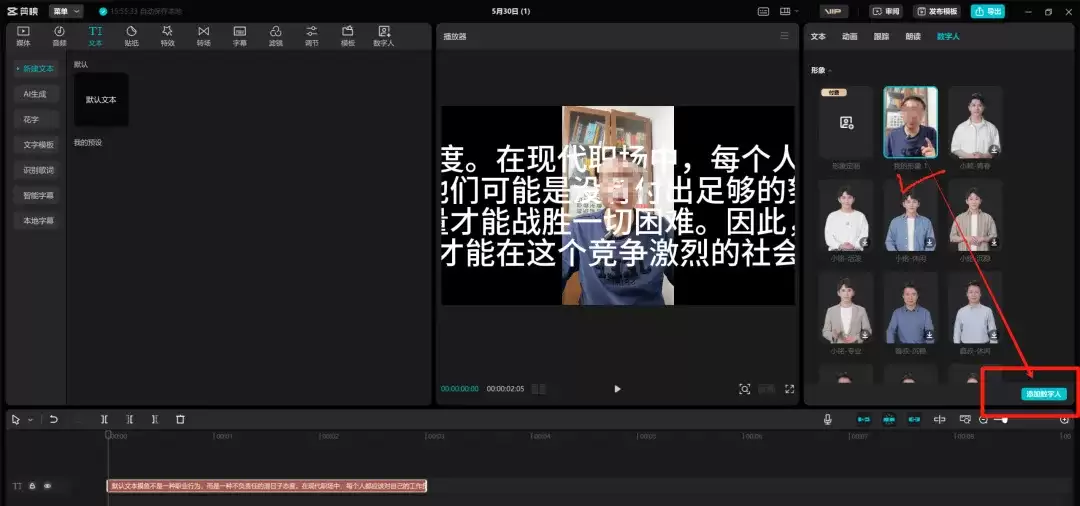This screenshot has height=506, width=1080.
Task: Select the 默认文本 preset thumbnail
Action: pyautogui.click(x=101, y=100)
